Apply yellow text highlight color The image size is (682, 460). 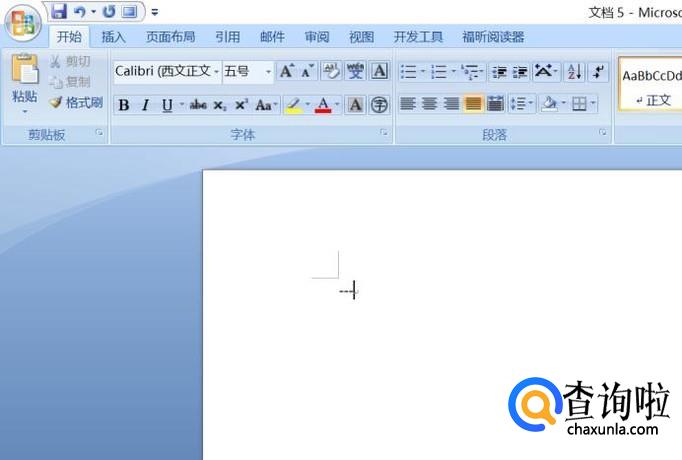click(294, 105)
